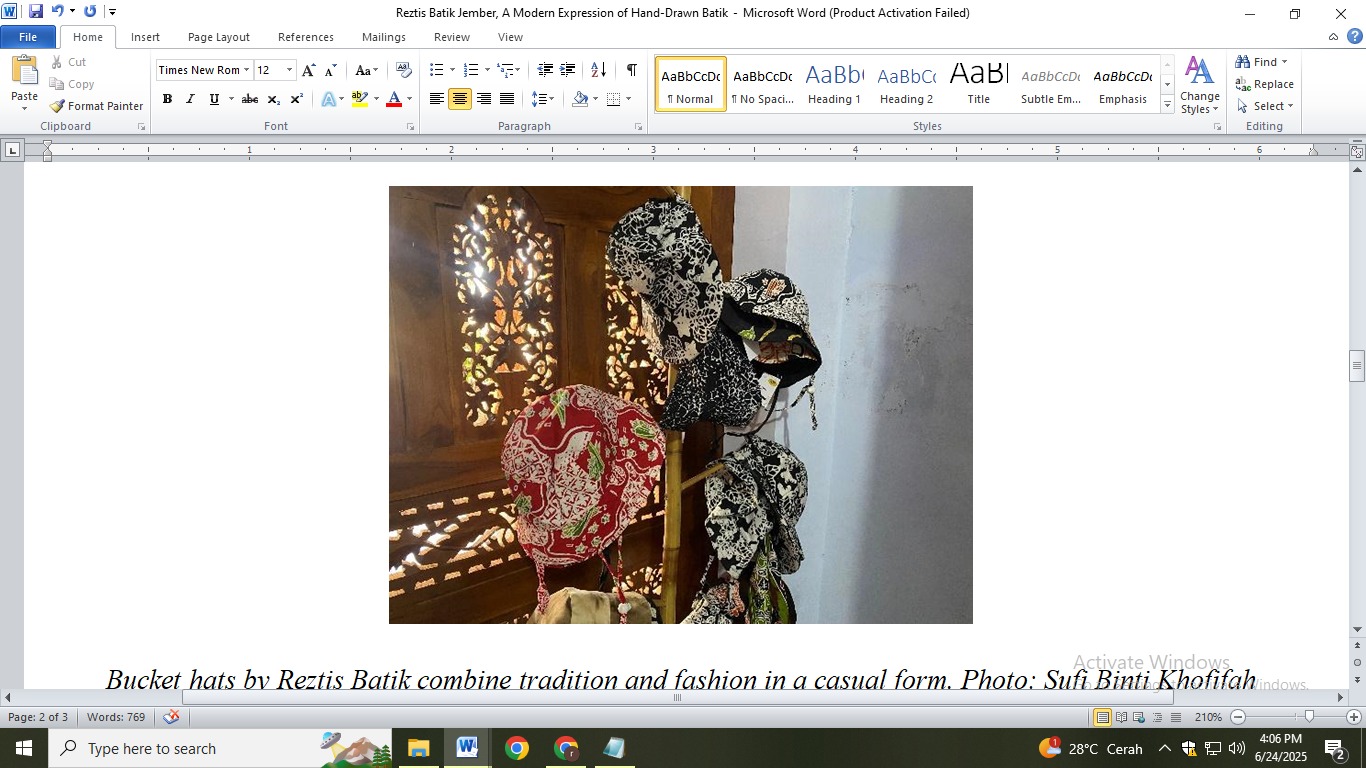1366x768 pixels.
Task: Apply text highlight color
Action: pyautogui.click(x=360, y=99)
